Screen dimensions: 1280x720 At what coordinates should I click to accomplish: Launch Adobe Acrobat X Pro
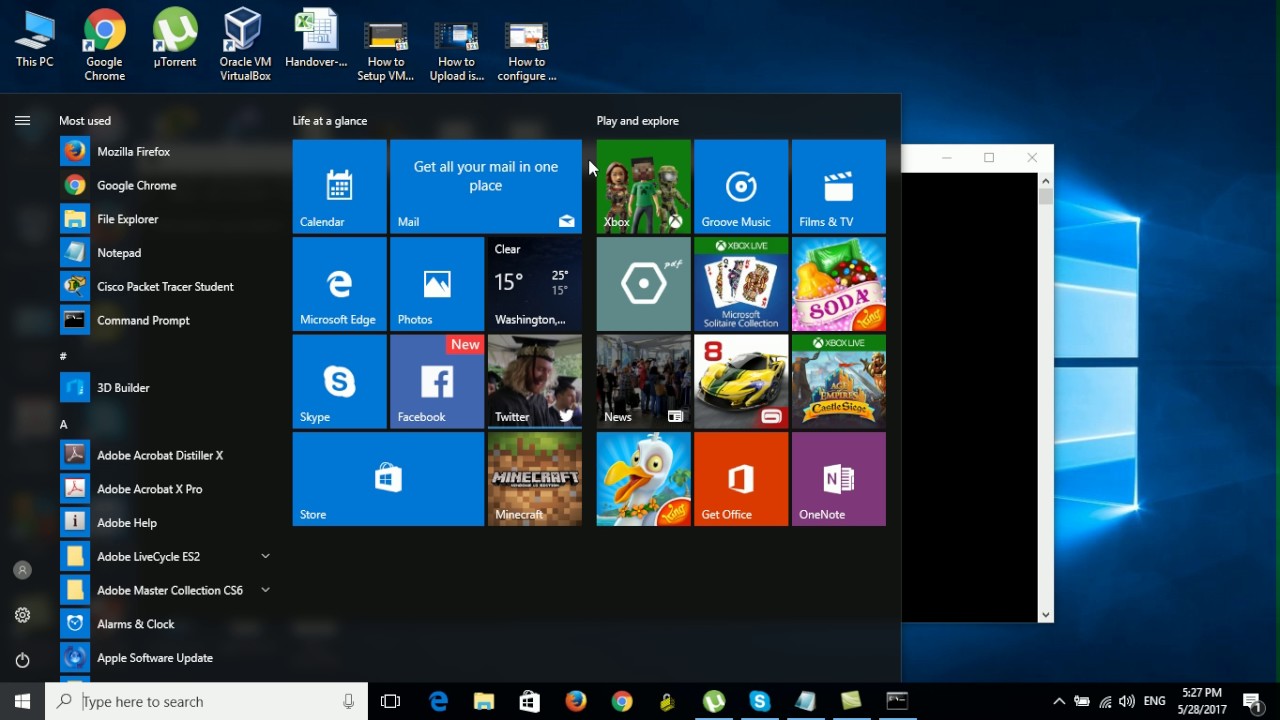click(x=166, y=489)
